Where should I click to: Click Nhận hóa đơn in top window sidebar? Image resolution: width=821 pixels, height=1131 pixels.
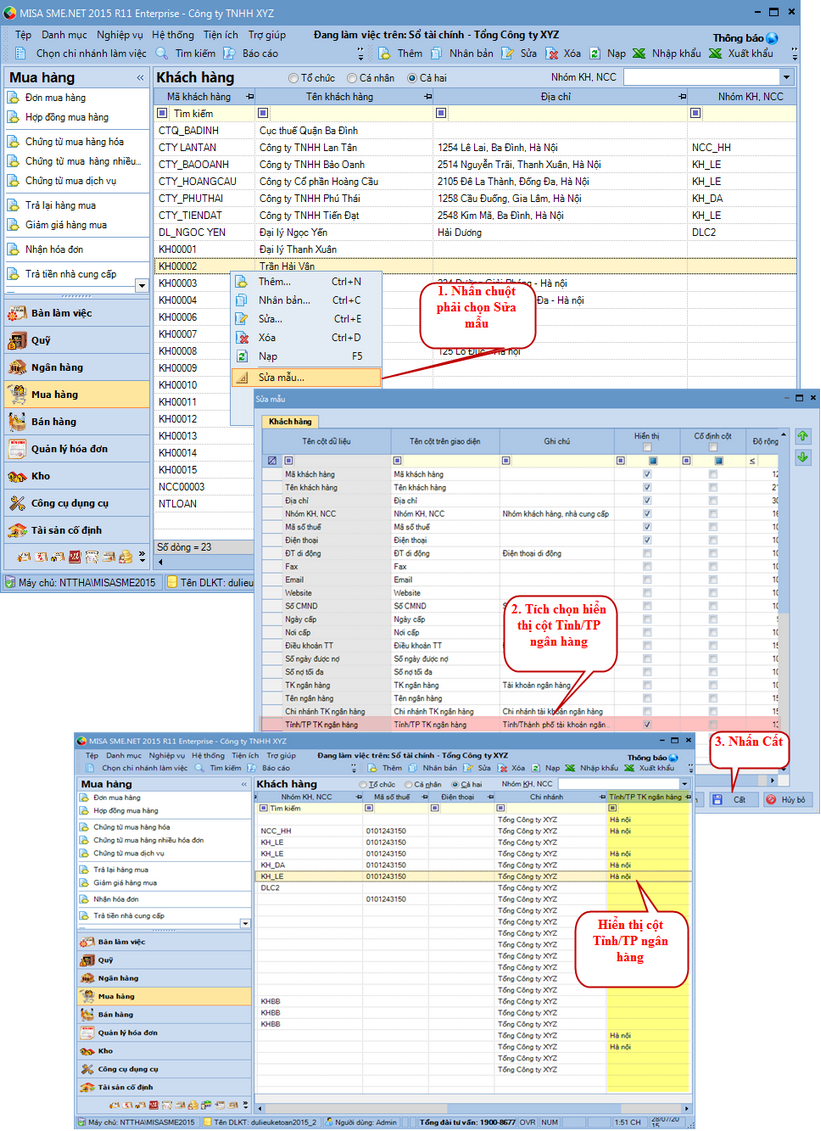(x=54, y=250)
